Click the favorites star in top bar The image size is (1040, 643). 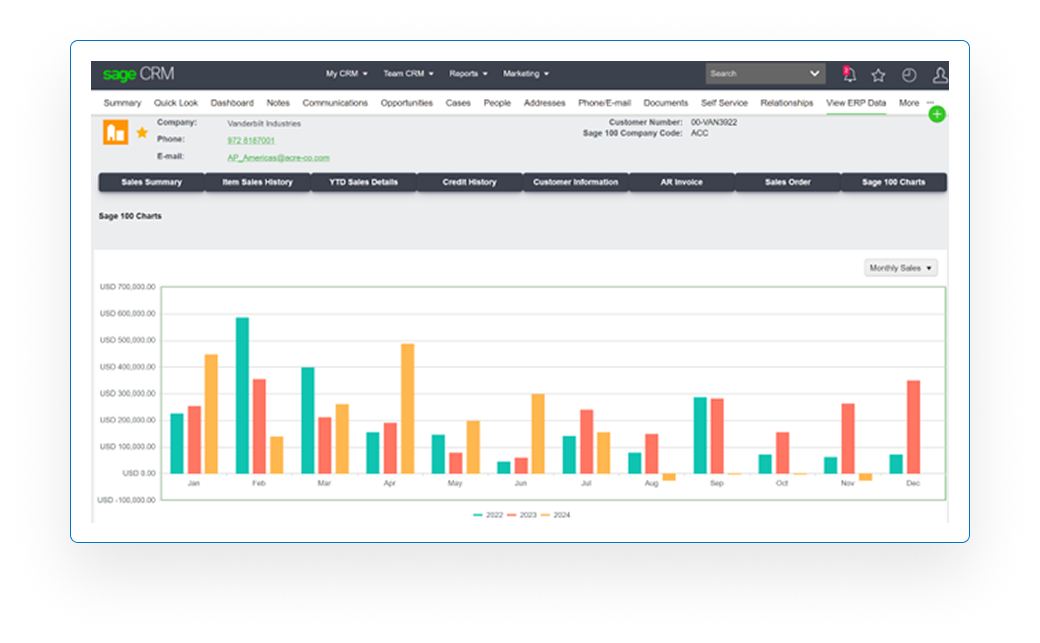(x=878, y=75)
